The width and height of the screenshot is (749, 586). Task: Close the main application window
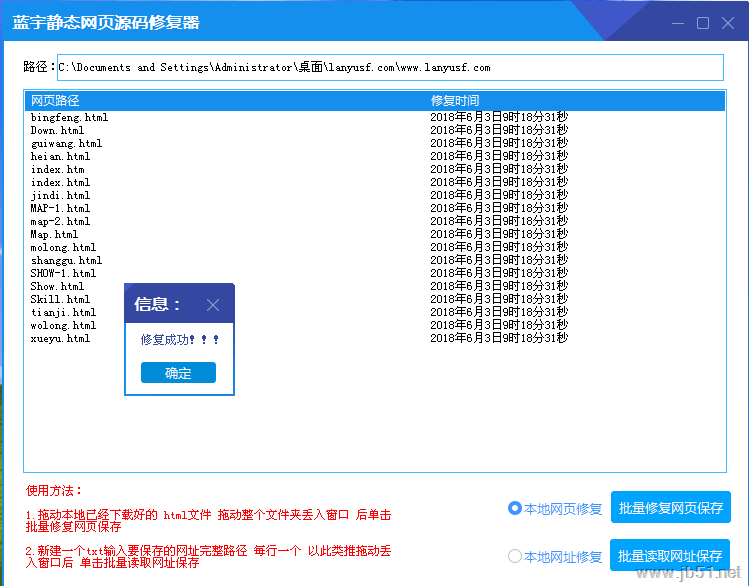728,23
